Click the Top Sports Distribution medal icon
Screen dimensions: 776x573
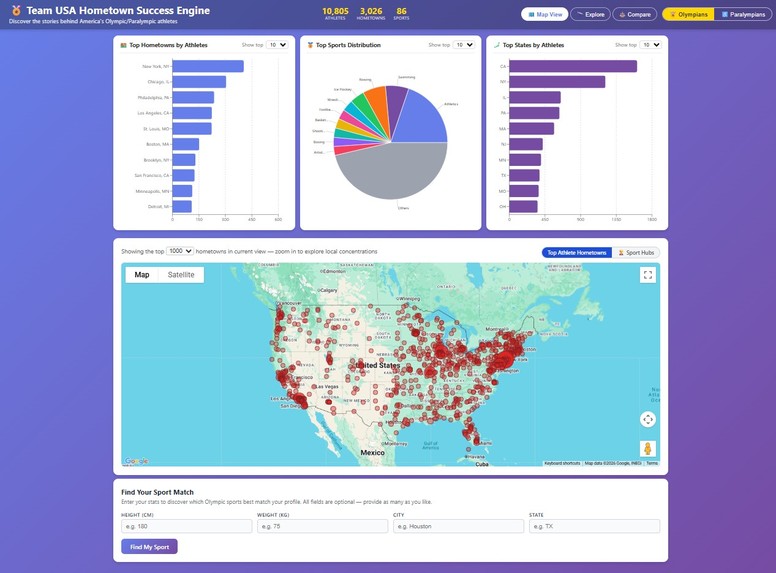click(310, 45)
